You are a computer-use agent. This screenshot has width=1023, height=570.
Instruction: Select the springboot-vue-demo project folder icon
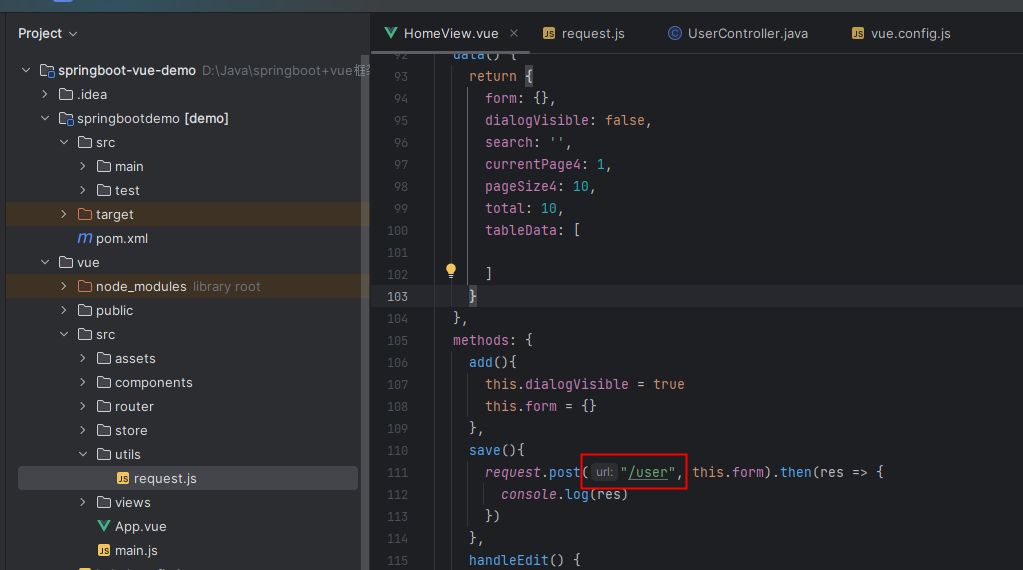click(x=47, y=70)
